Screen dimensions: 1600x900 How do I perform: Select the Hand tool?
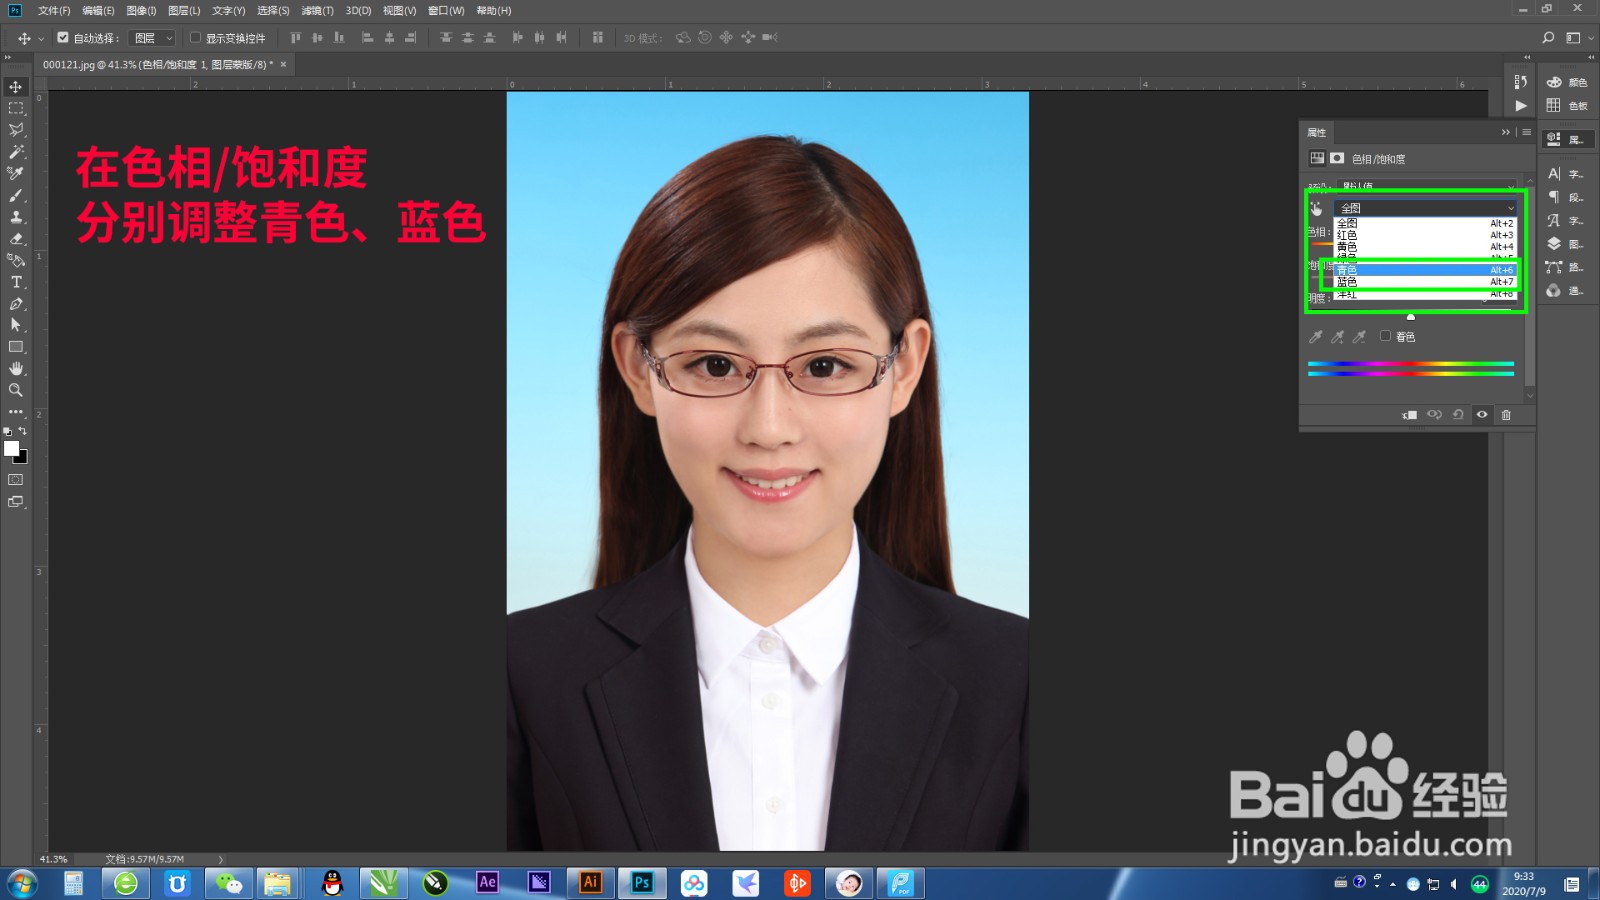point(16,368)
